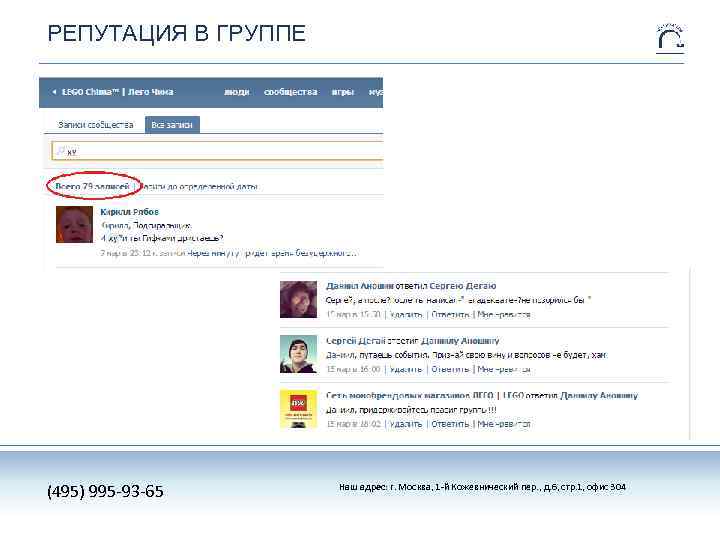
Task: Select the company logo icon on the slide
Action: point(670,39)
